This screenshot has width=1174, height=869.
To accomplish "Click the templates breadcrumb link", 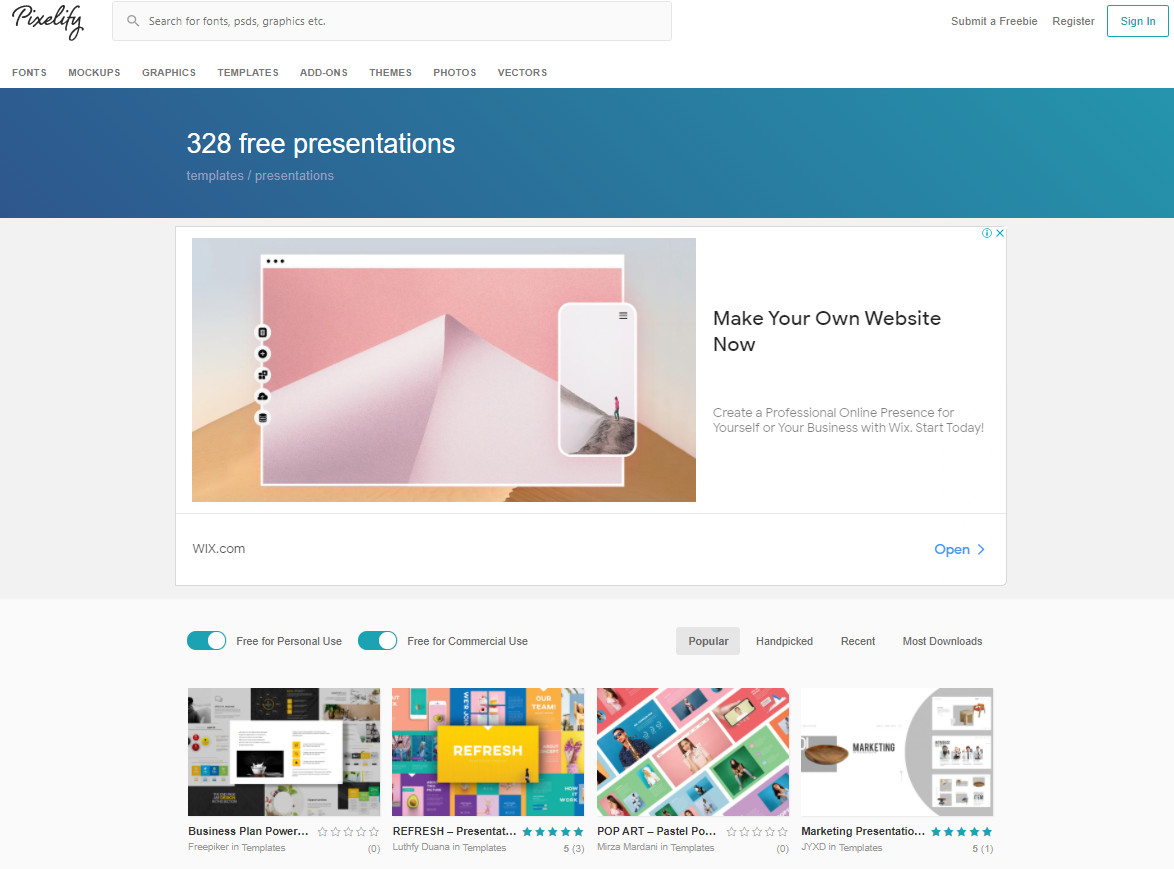I will point(215,175).
